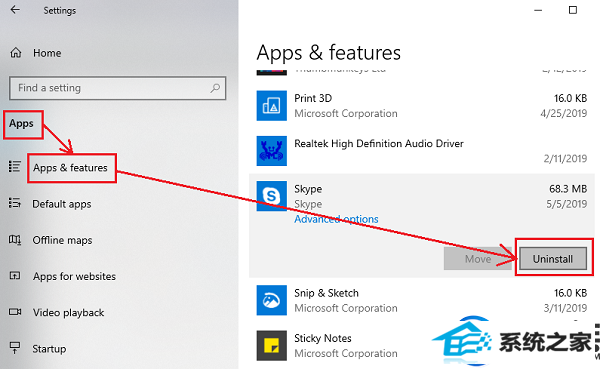600x369 pixels.
Task: Click Realtek date 2/11/2019
Action: (x=565, y=158)
